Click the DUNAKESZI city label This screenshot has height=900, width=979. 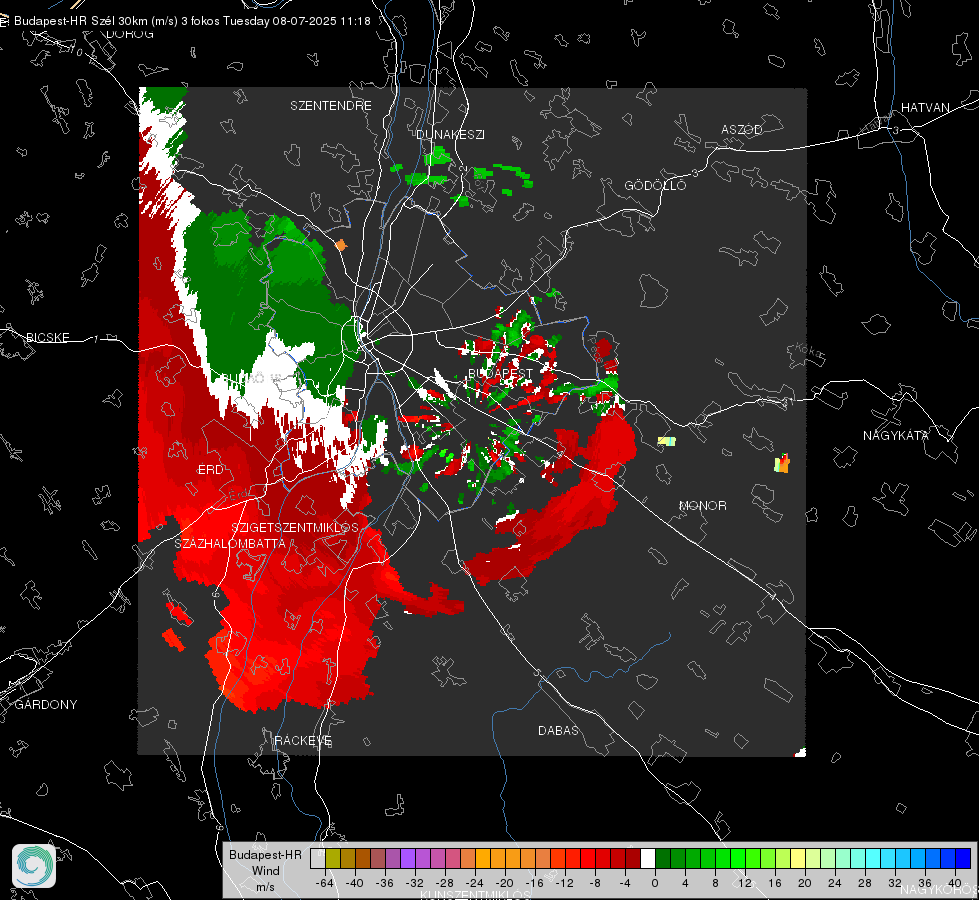450,134
